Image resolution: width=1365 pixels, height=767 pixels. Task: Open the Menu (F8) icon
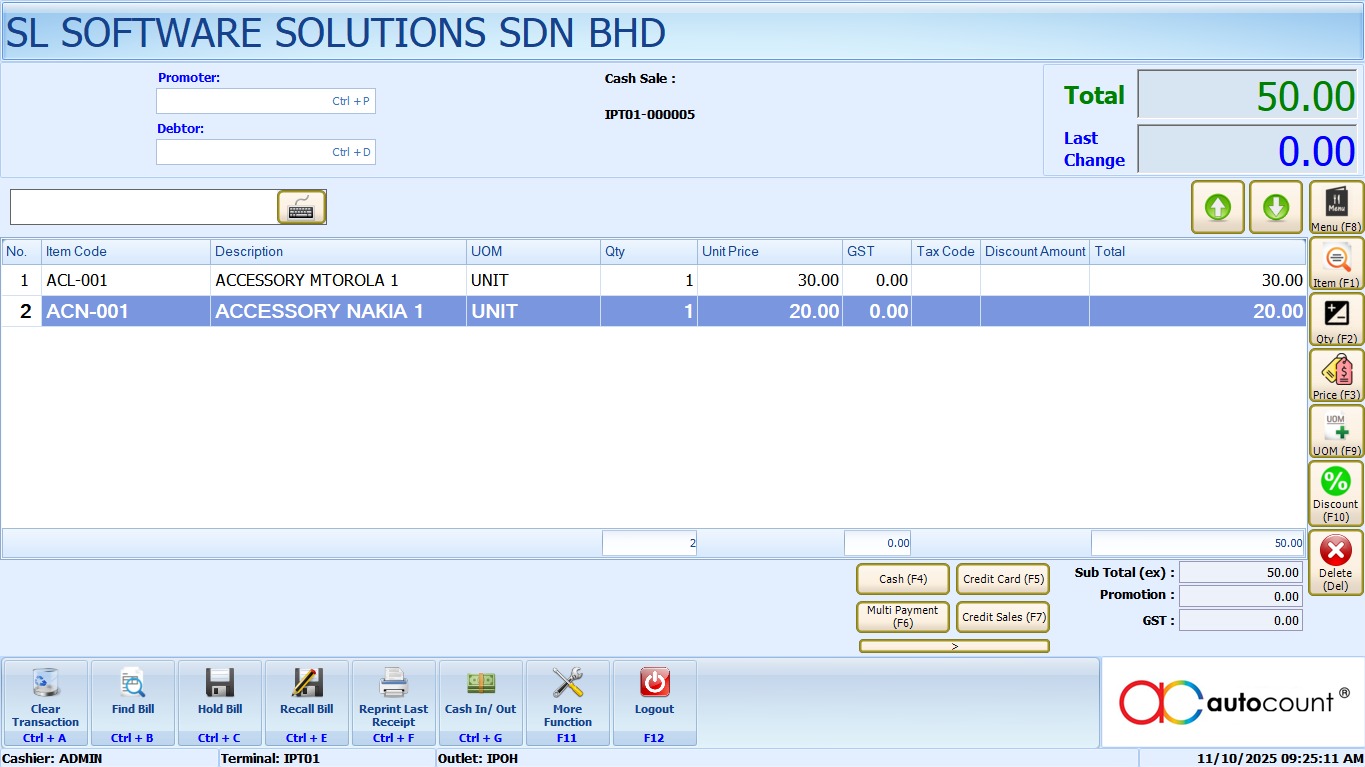(x=1336, y=207)
